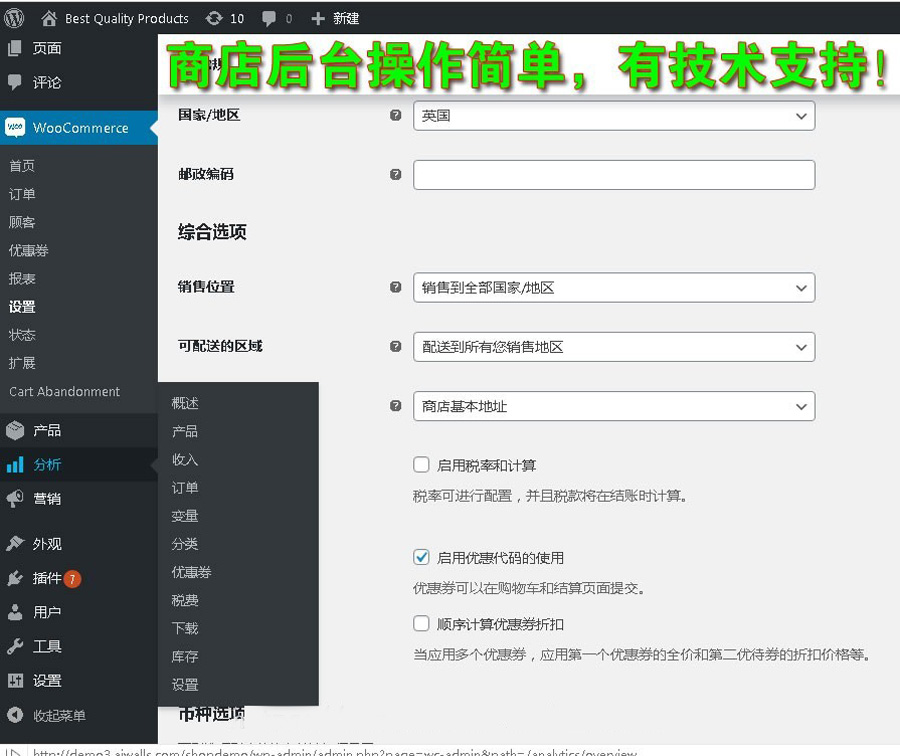Click the help icon next to 邮政编码

point(395,174)
